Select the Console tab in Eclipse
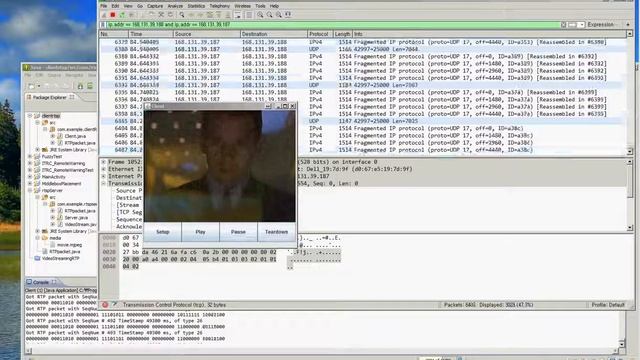640x360 pixels. [41, 282]
